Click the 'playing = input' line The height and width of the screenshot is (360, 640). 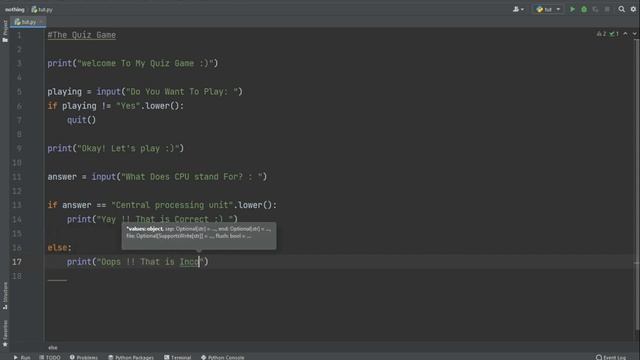coord(145,91)
